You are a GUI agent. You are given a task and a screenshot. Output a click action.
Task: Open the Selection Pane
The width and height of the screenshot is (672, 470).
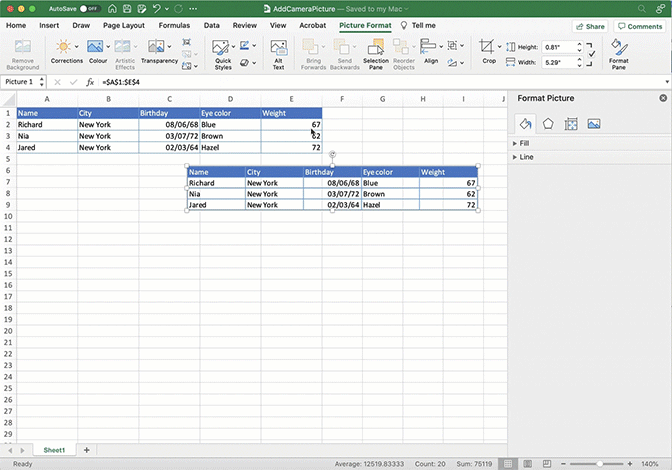[x=376, y=54]
